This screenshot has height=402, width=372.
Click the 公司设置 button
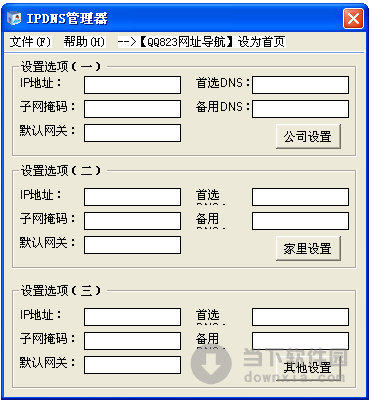pos(308,136)
